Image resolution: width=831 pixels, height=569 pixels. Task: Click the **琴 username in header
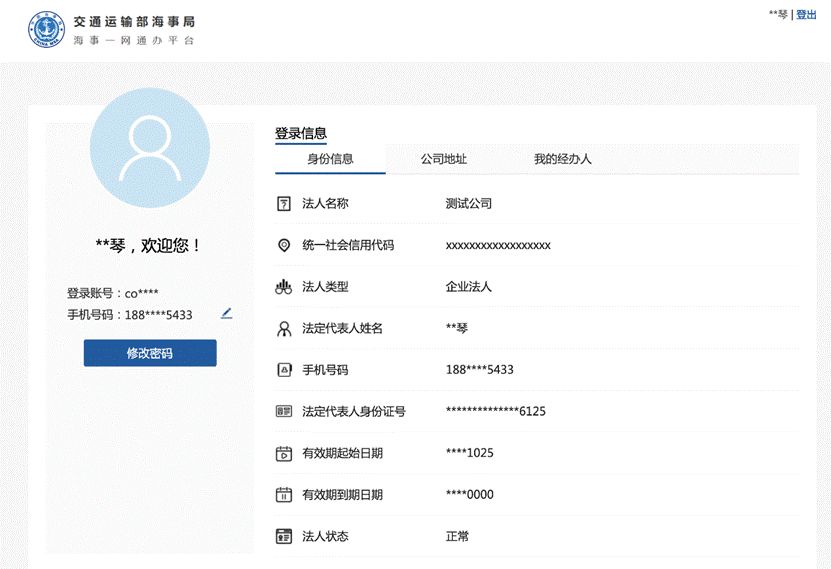pyautogui.click(x=777, y=15)
